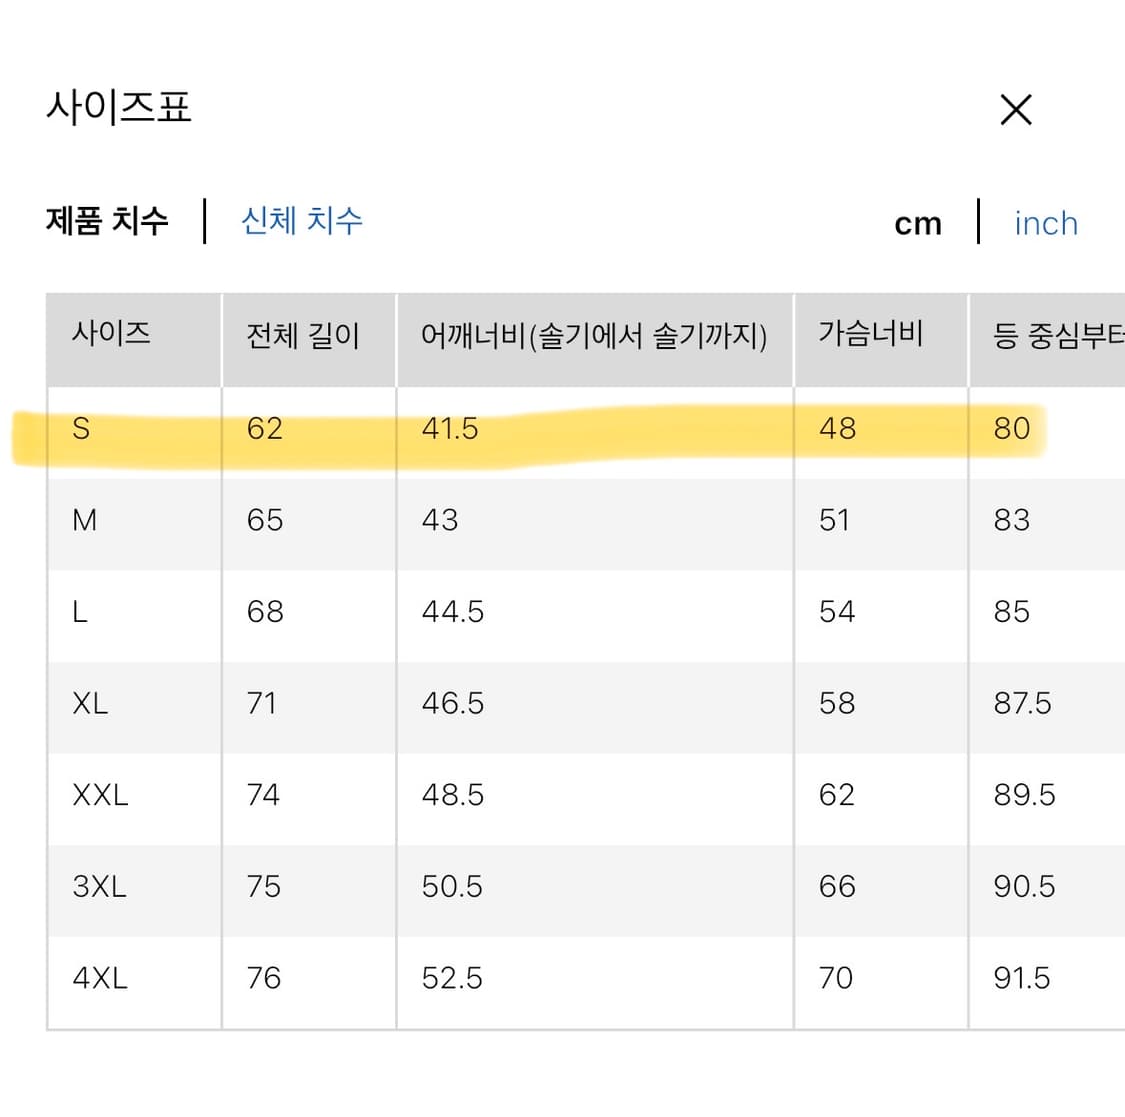Viewport: 1125px width, 1117px height.
Task: Click the 3XL size label
Action: click(98, 886)
